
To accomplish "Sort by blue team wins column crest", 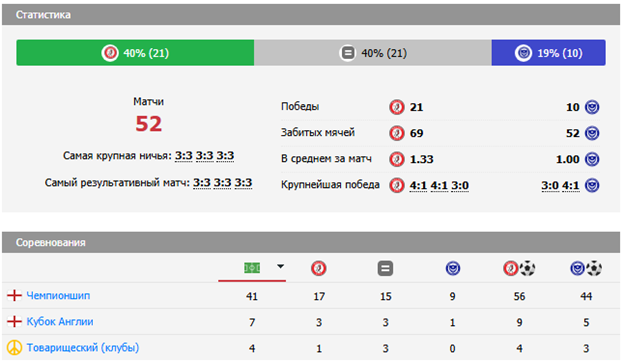I will pyautogui.click(x=452, y=268).
